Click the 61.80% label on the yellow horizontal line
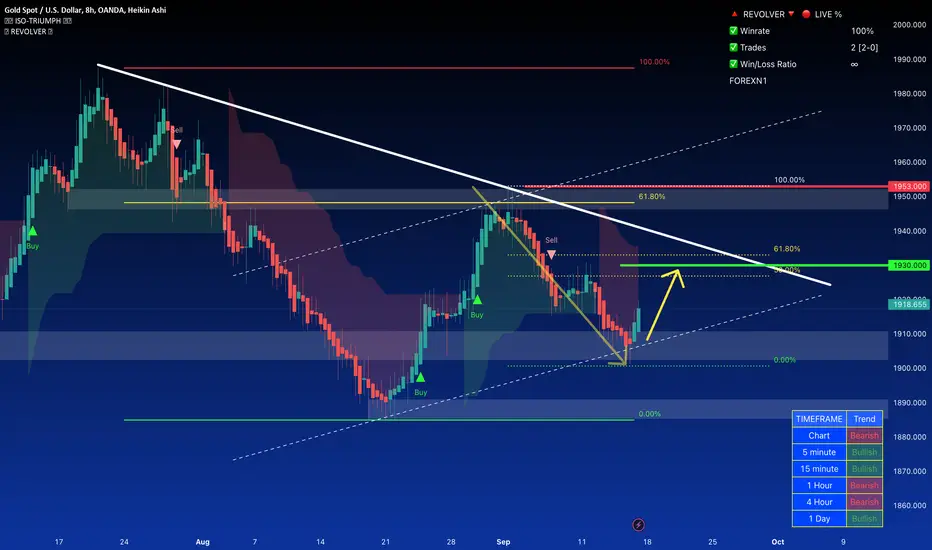 [651, 196]
